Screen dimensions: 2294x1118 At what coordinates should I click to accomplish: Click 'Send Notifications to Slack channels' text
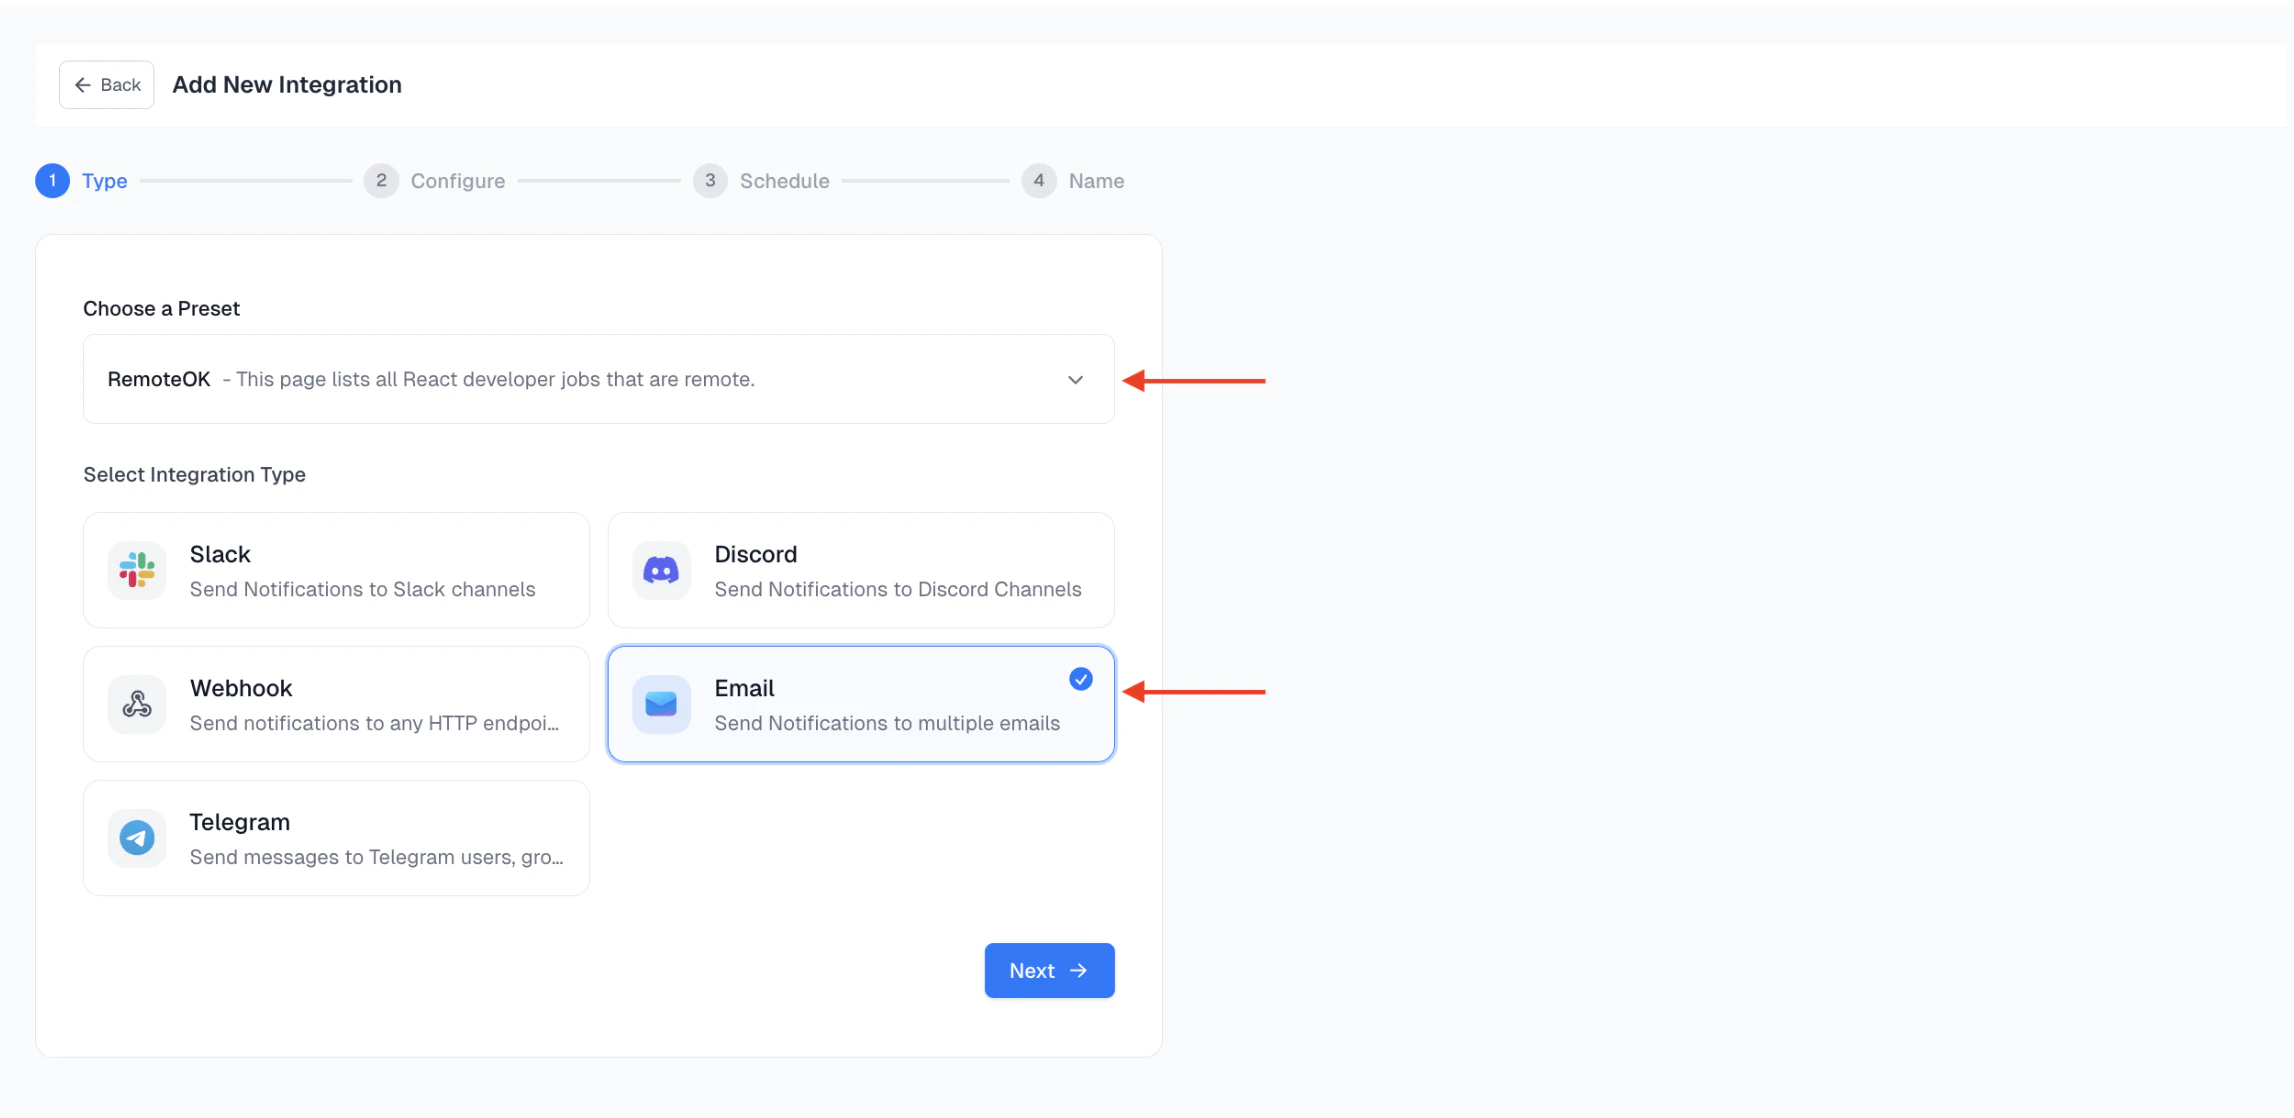pos(362,589)
